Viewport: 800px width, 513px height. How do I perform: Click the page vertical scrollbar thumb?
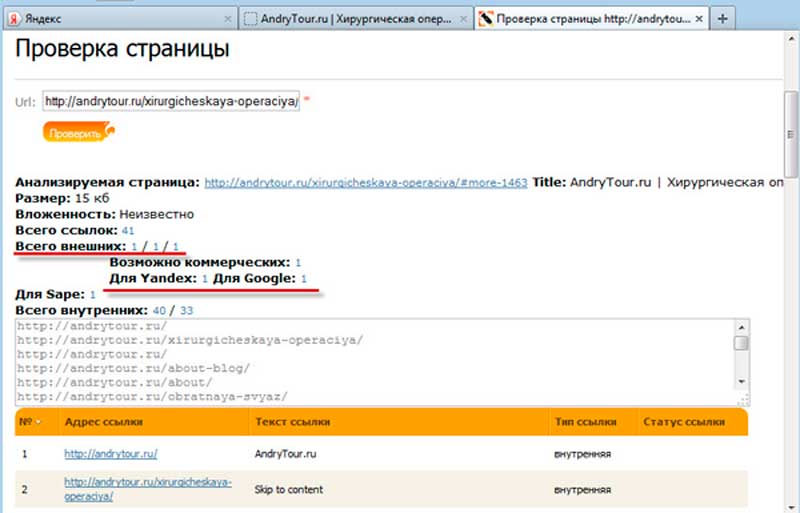tap(791, 134)
